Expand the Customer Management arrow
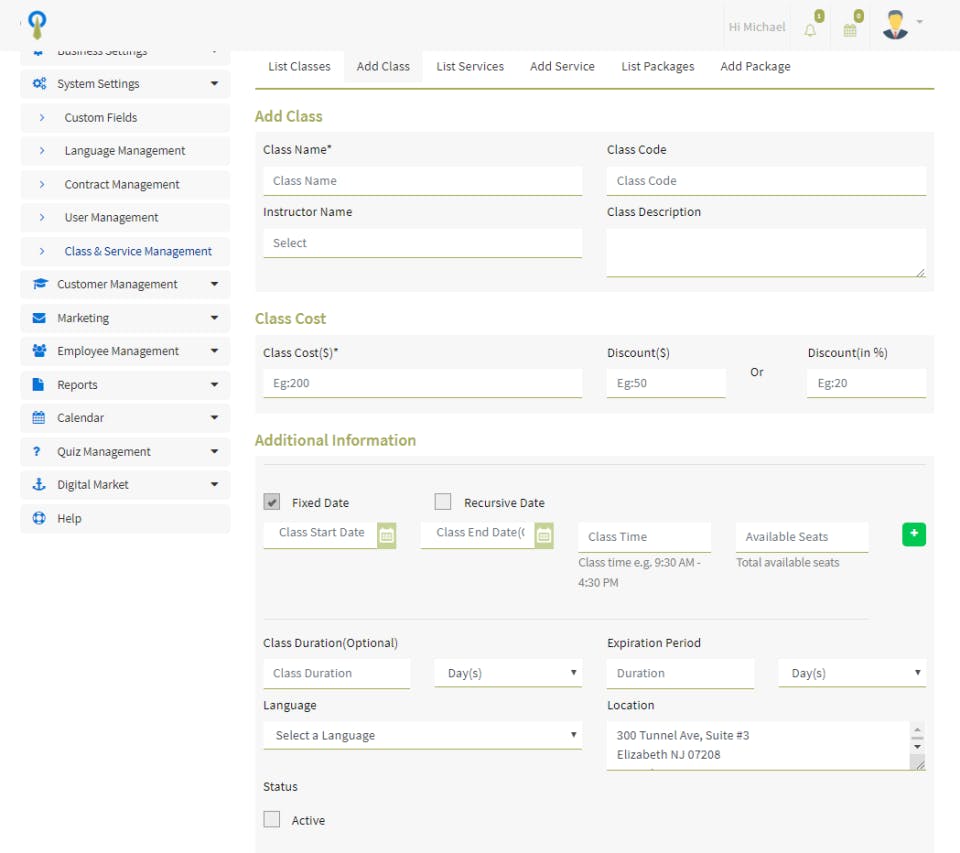The width and height of the screenshot is (960, 853). (214, 284)
